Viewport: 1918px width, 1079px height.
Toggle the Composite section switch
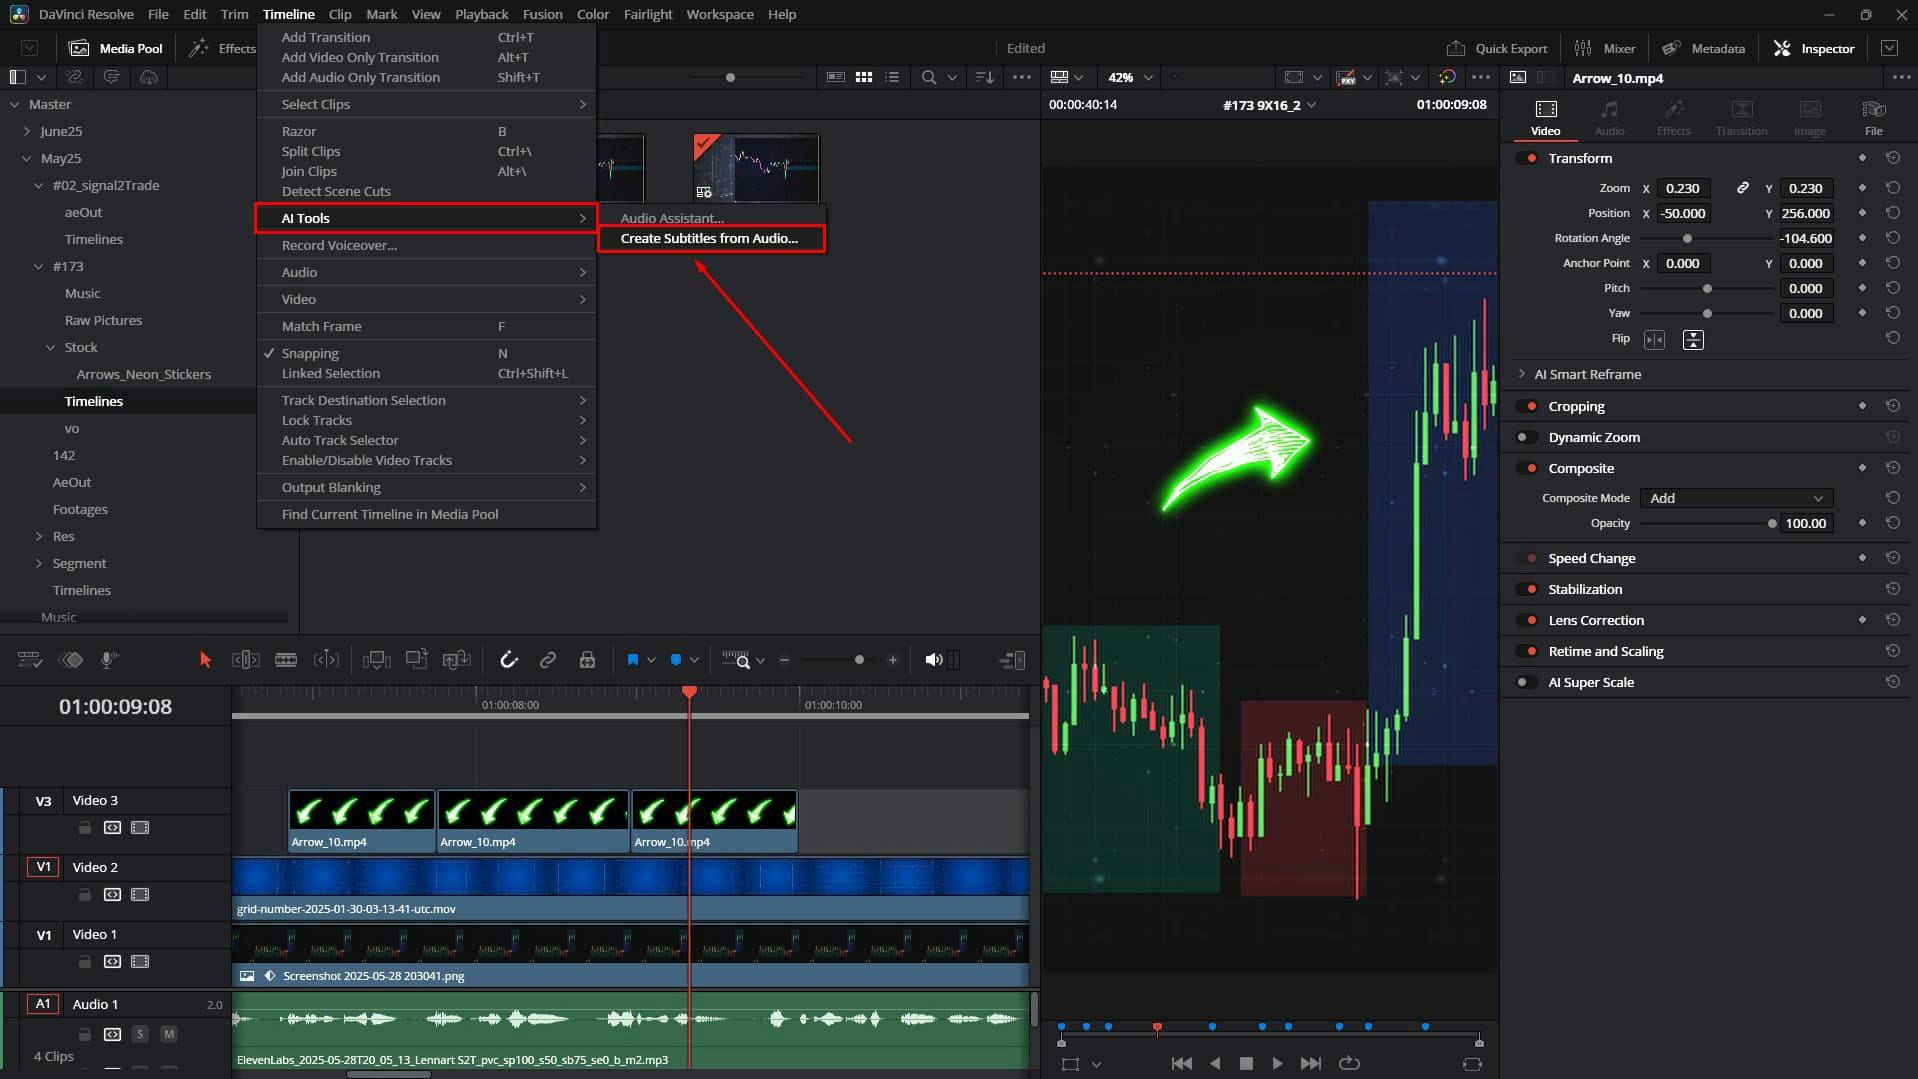pyautogui.click(x=1527, y=468)
